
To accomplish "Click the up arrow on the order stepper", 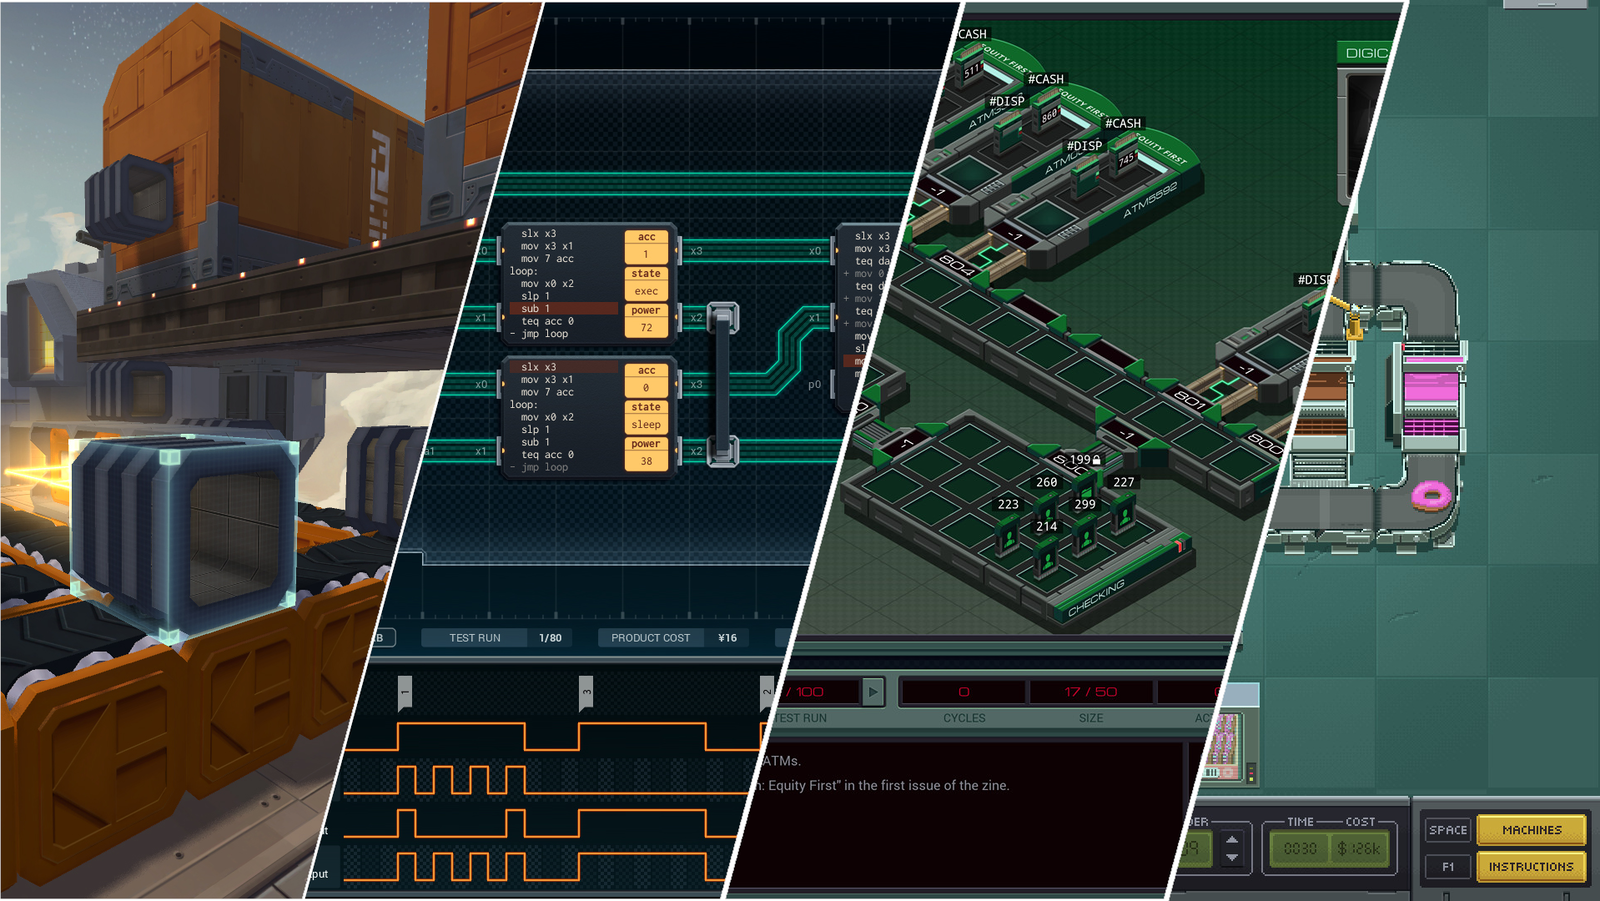I will coord(1232,839).
